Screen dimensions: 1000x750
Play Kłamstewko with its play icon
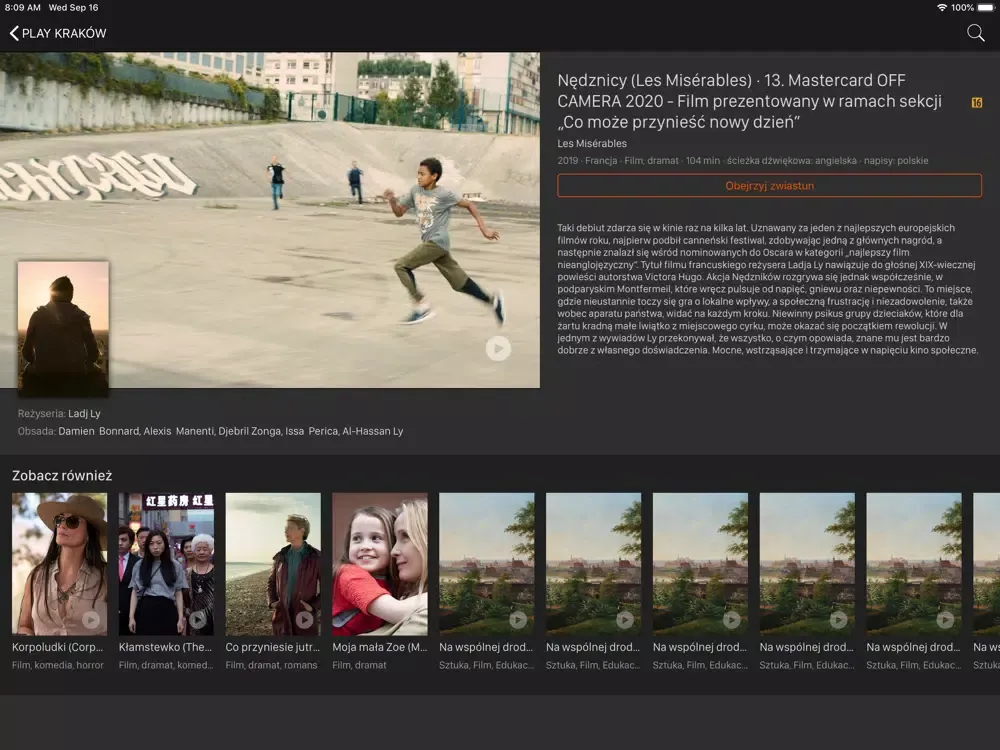[198, 619]
